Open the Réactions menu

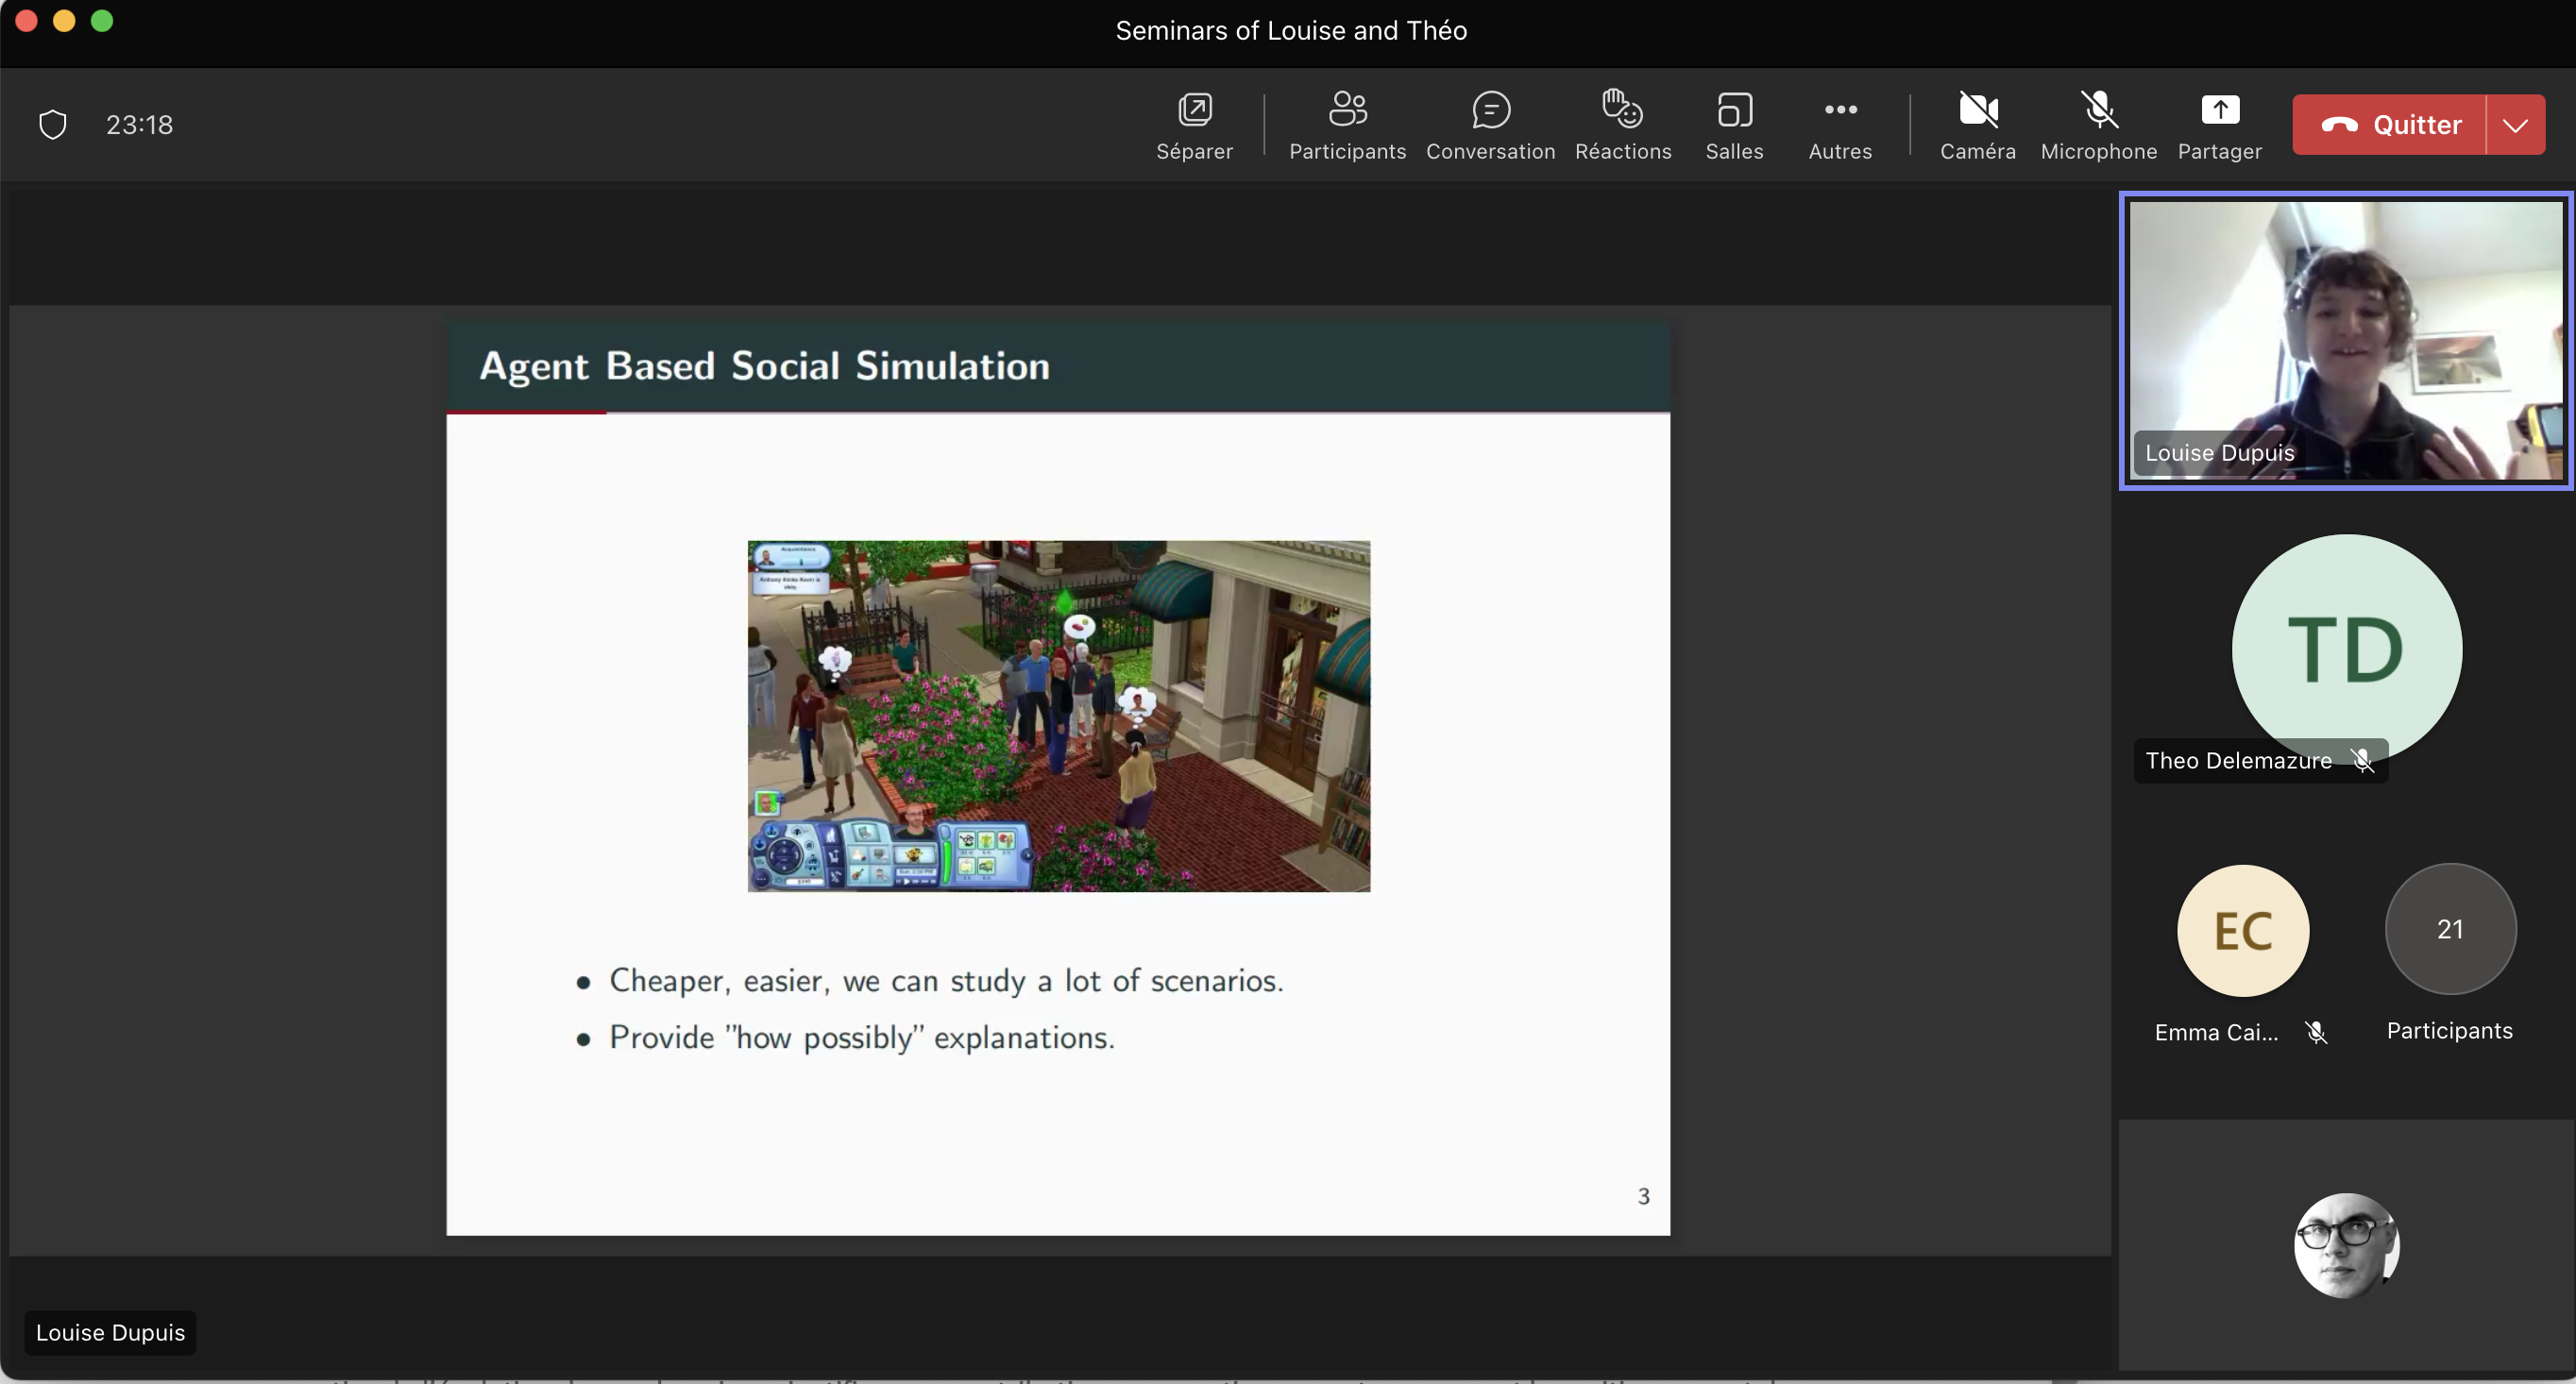click(1622, 125)
